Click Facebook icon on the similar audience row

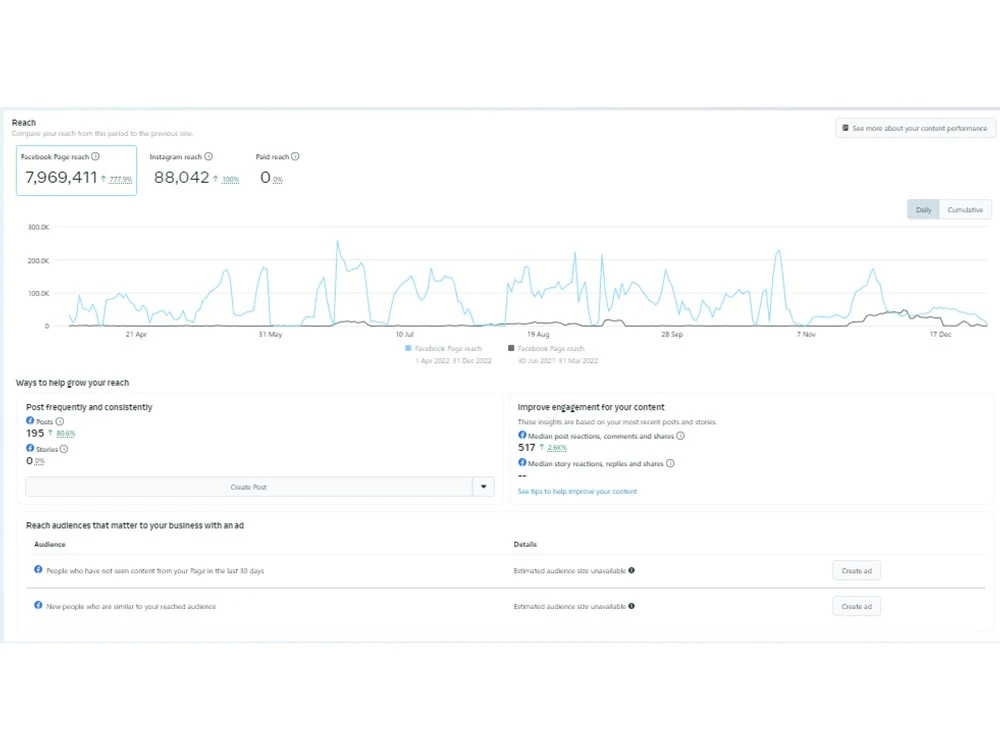click(x=37, y=605)
